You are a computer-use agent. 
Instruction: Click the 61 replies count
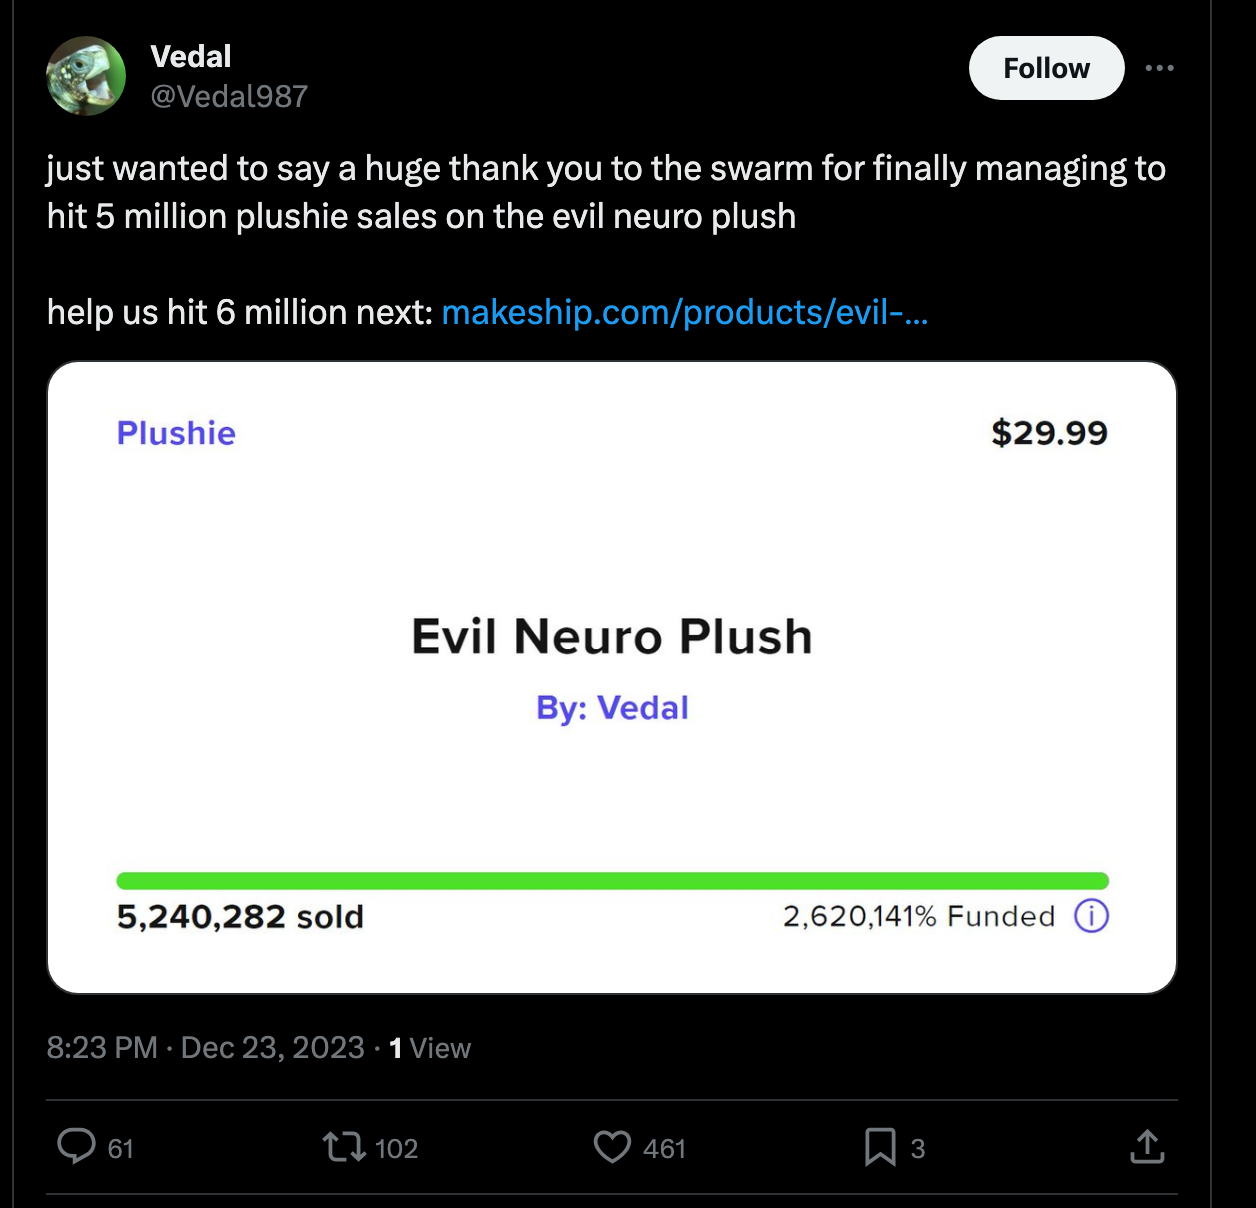coord(120,1148)
